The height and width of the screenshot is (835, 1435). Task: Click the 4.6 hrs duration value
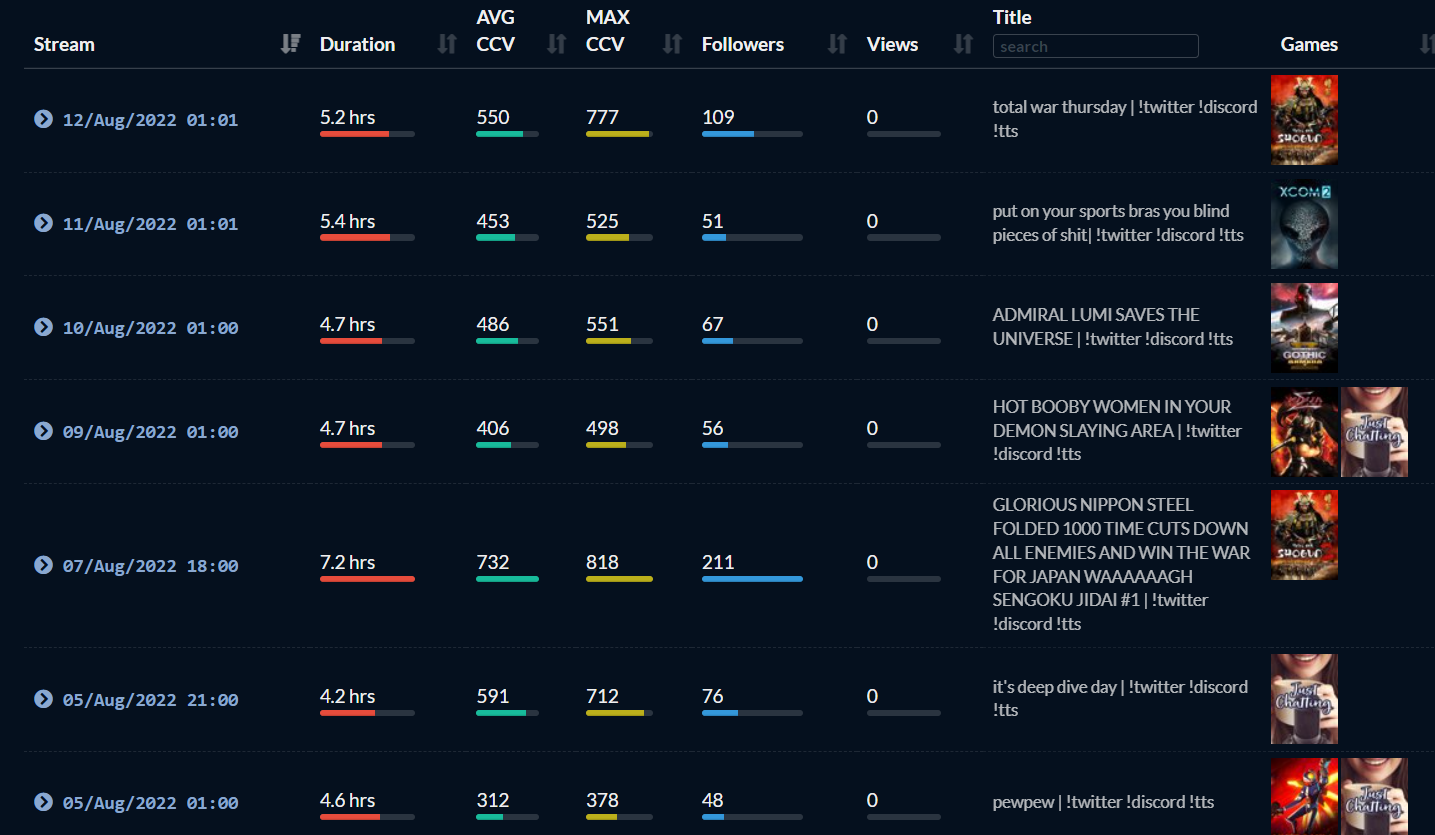tap(348, 800)
